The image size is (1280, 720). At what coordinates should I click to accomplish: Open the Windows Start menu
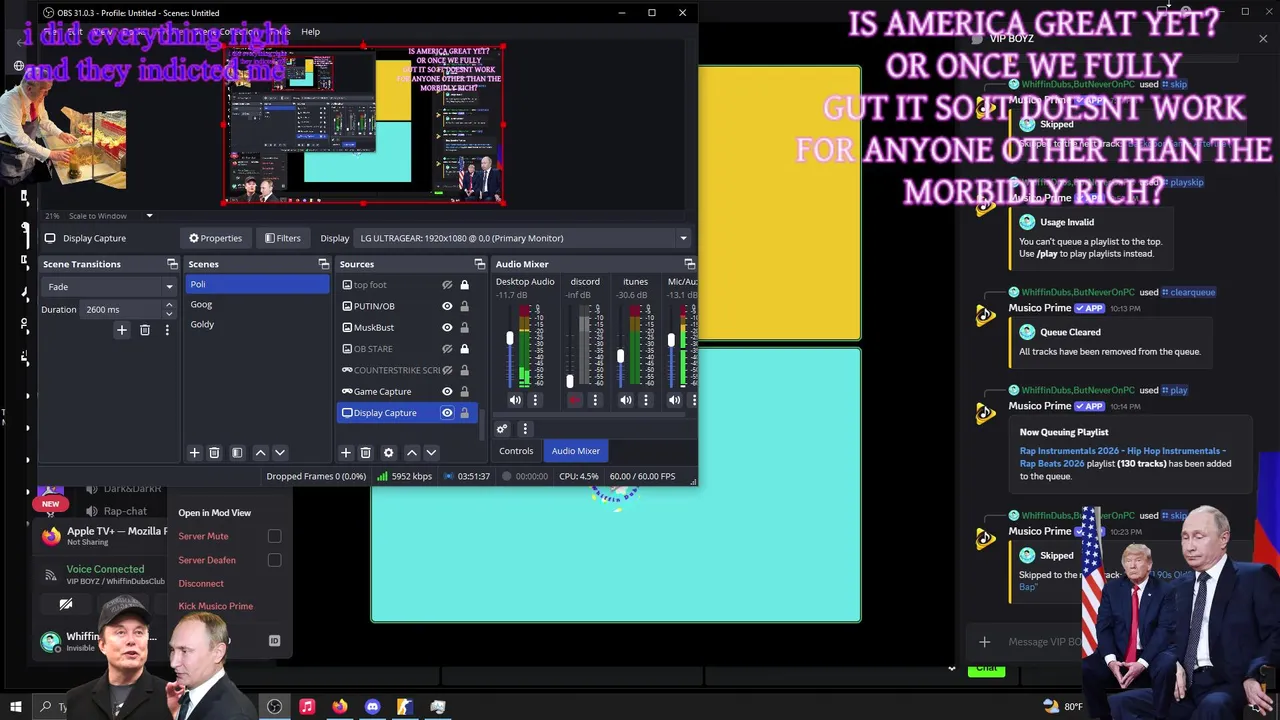click(x=15, y=706)
